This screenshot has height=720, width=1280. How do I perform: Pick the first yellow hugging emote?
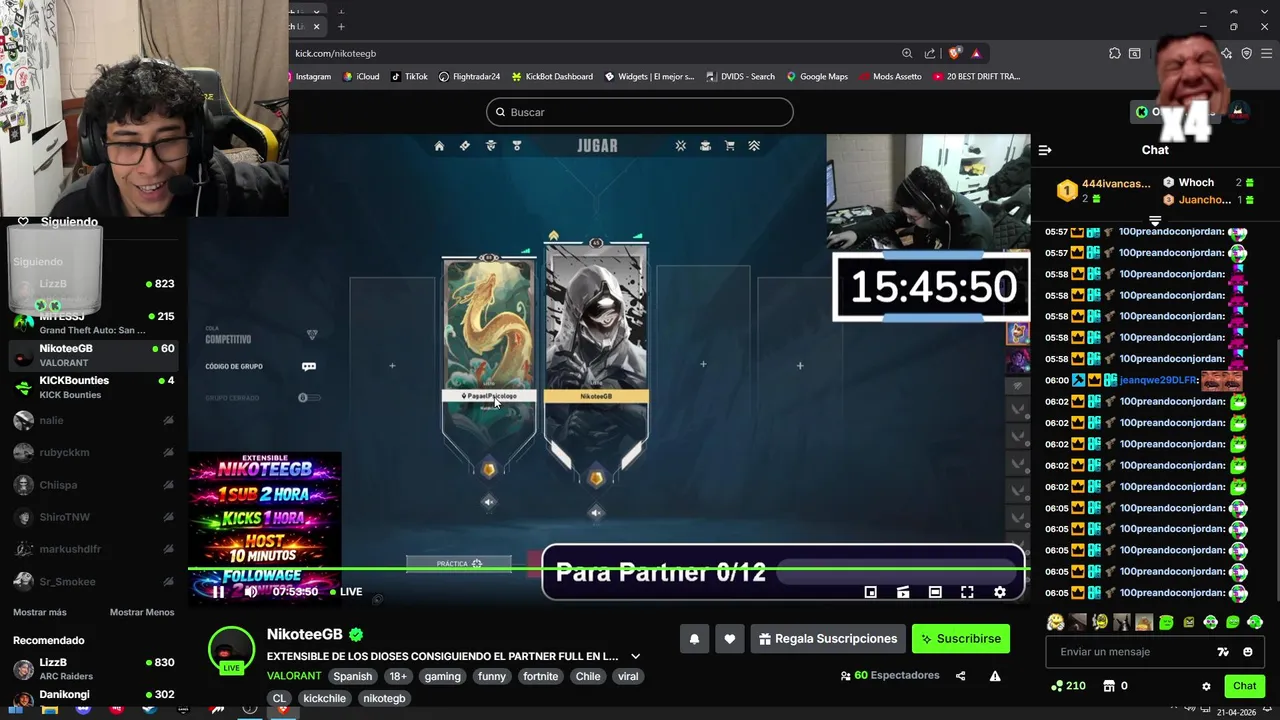(x=1055, y=622)
